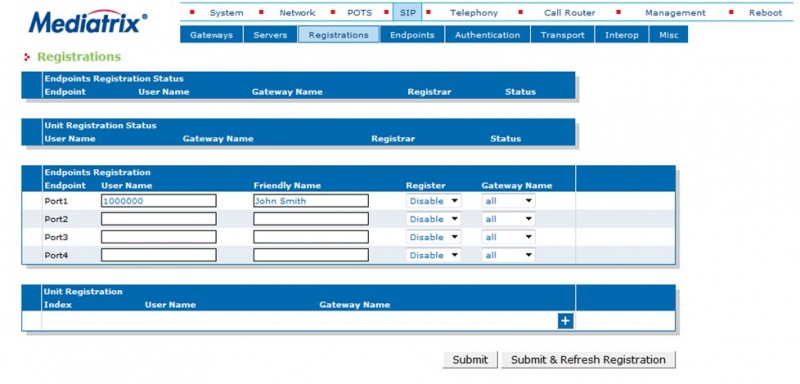Select the Registrations tab
This screenshot has width=800, height=384.
pyautogui.click(x=338, y=35)
